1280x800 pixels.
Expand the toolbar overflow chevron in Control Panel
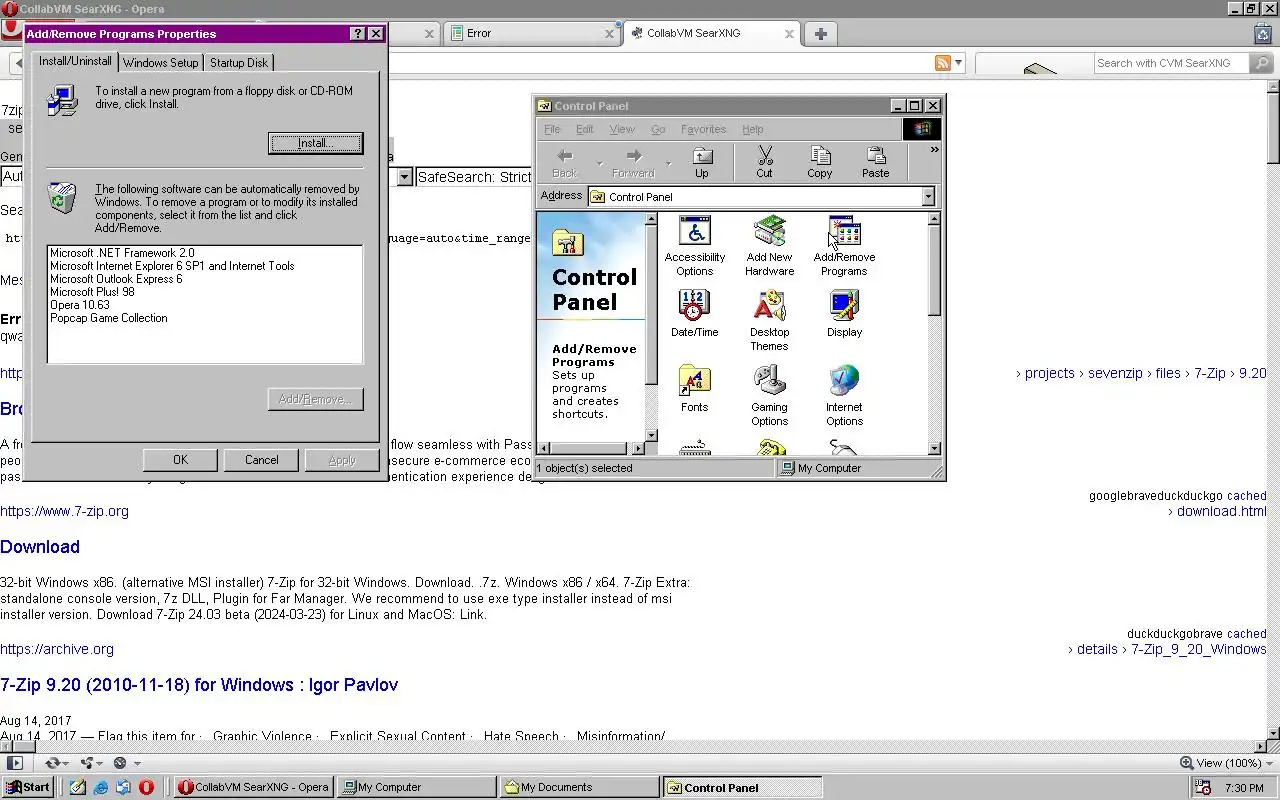pyautogui.click(x=934, y=150)
